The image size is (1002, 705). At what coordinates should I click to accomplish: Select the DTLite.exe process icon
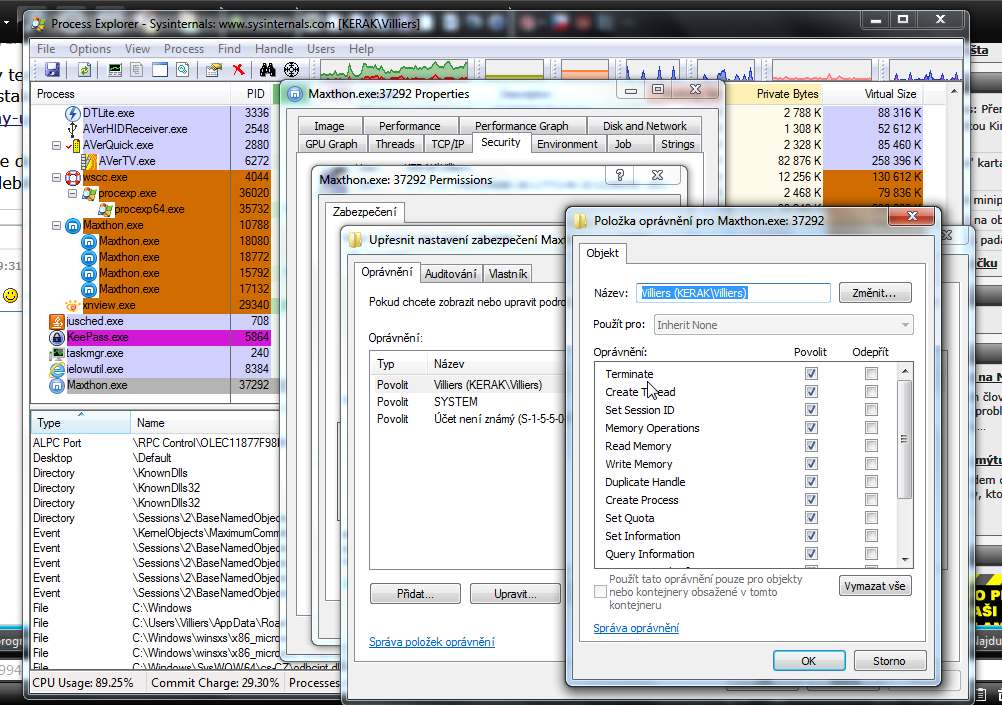(x=73, y=113)
